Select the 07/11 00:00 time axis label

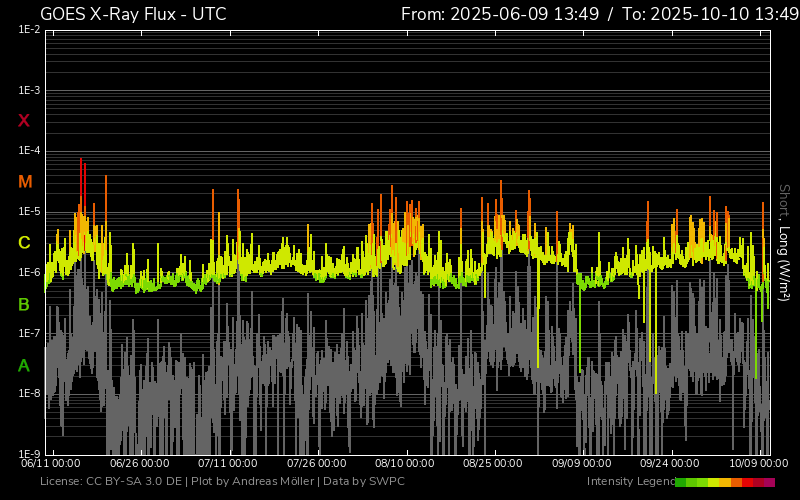point(229,464)
